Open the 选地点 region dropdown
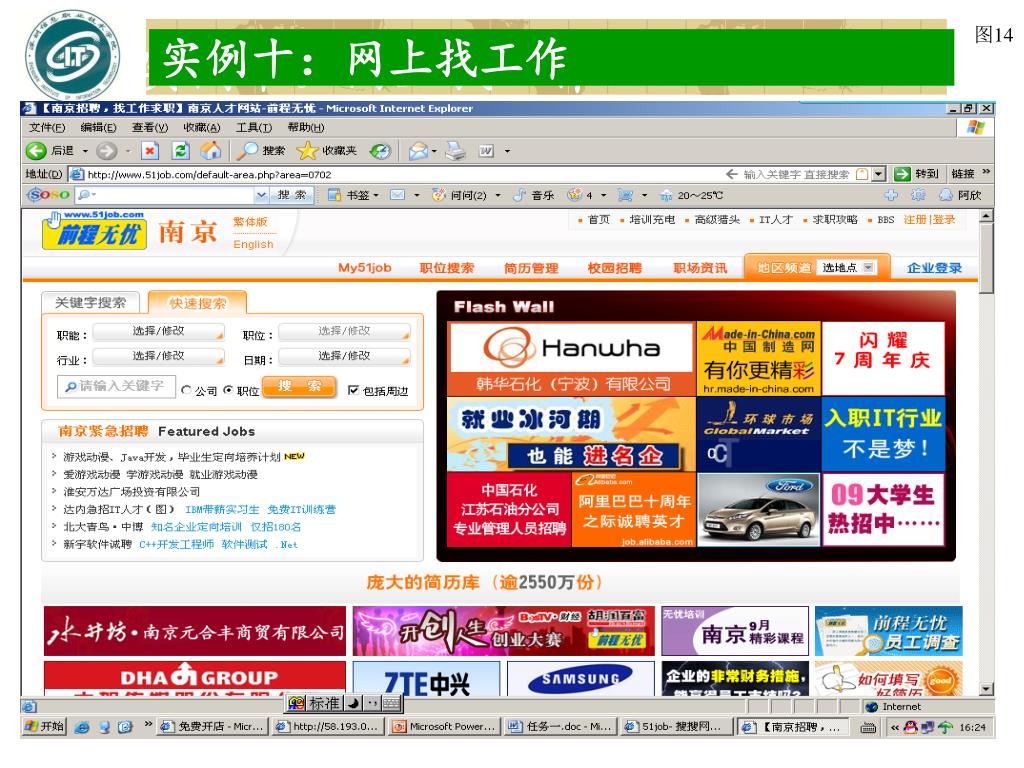1024x768 pixels. [848, 267]
